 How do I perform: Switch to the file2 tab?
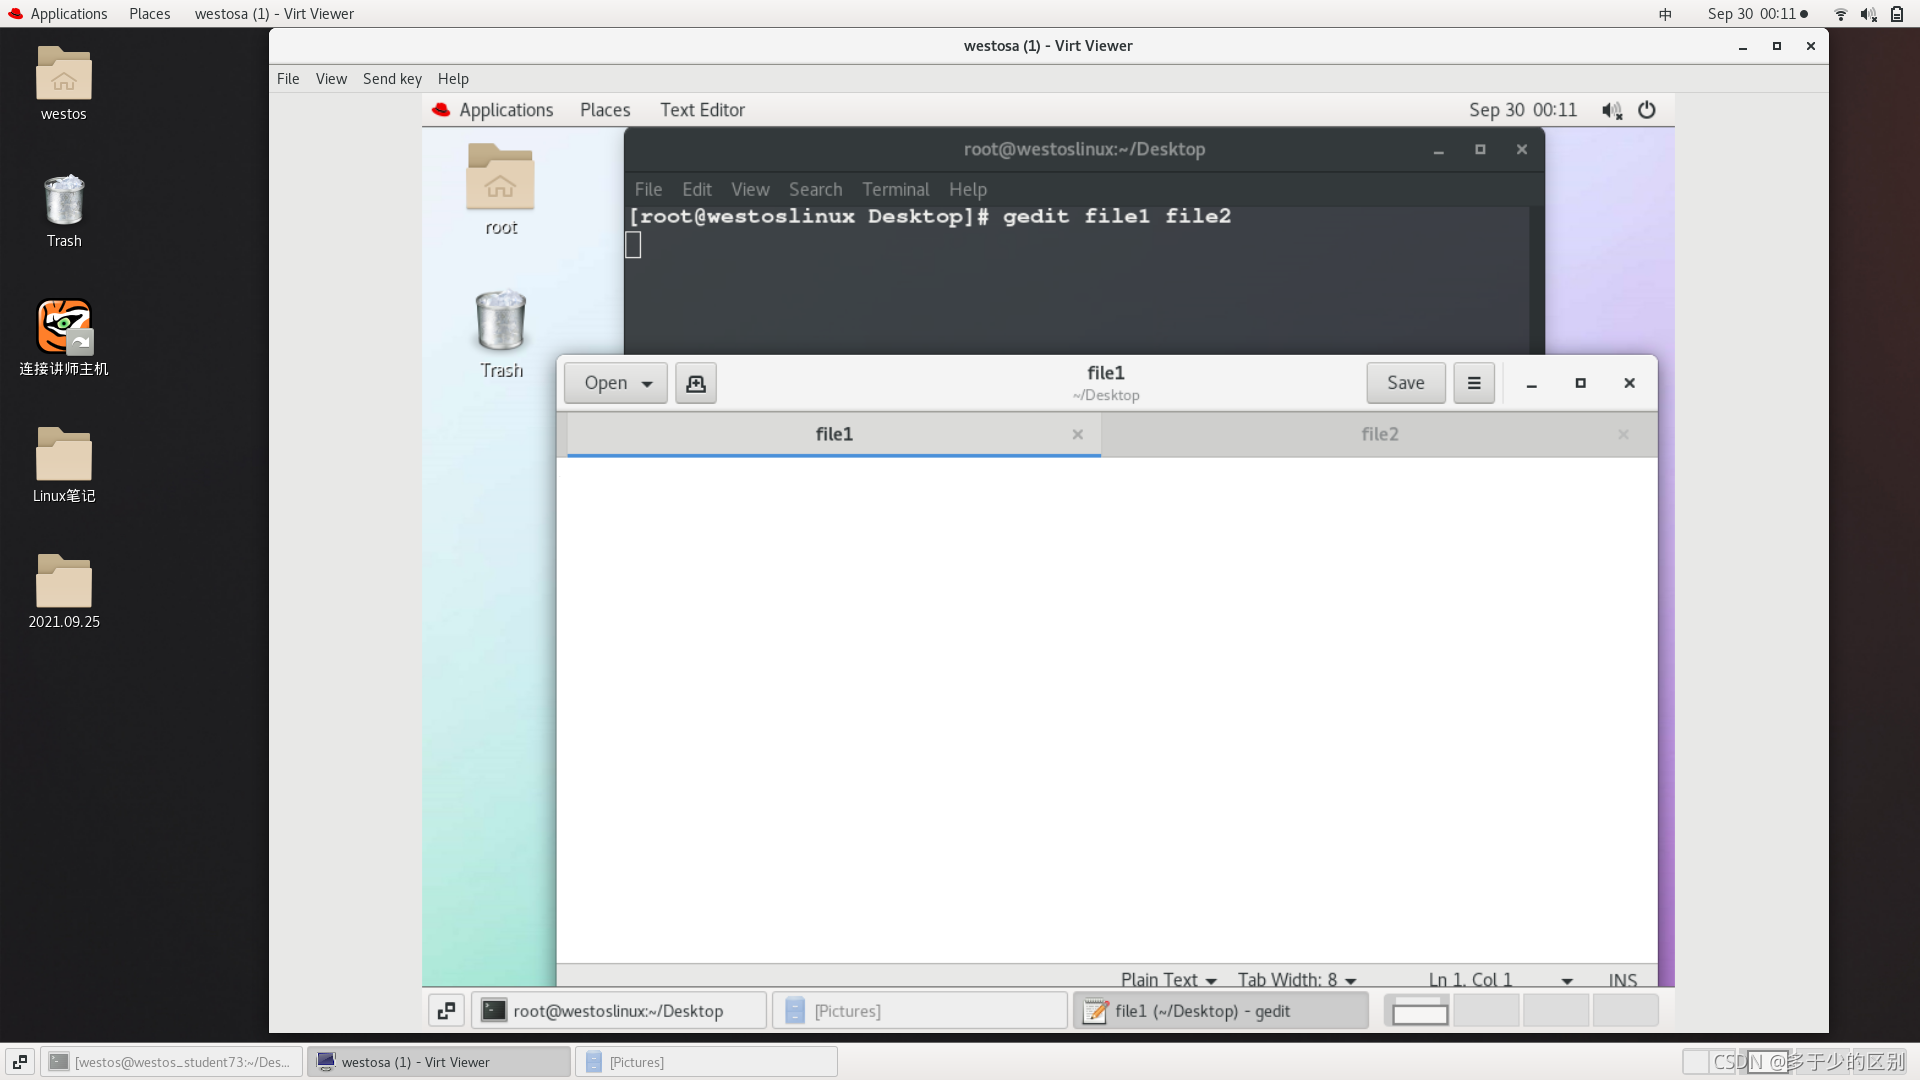(1379, 434)
